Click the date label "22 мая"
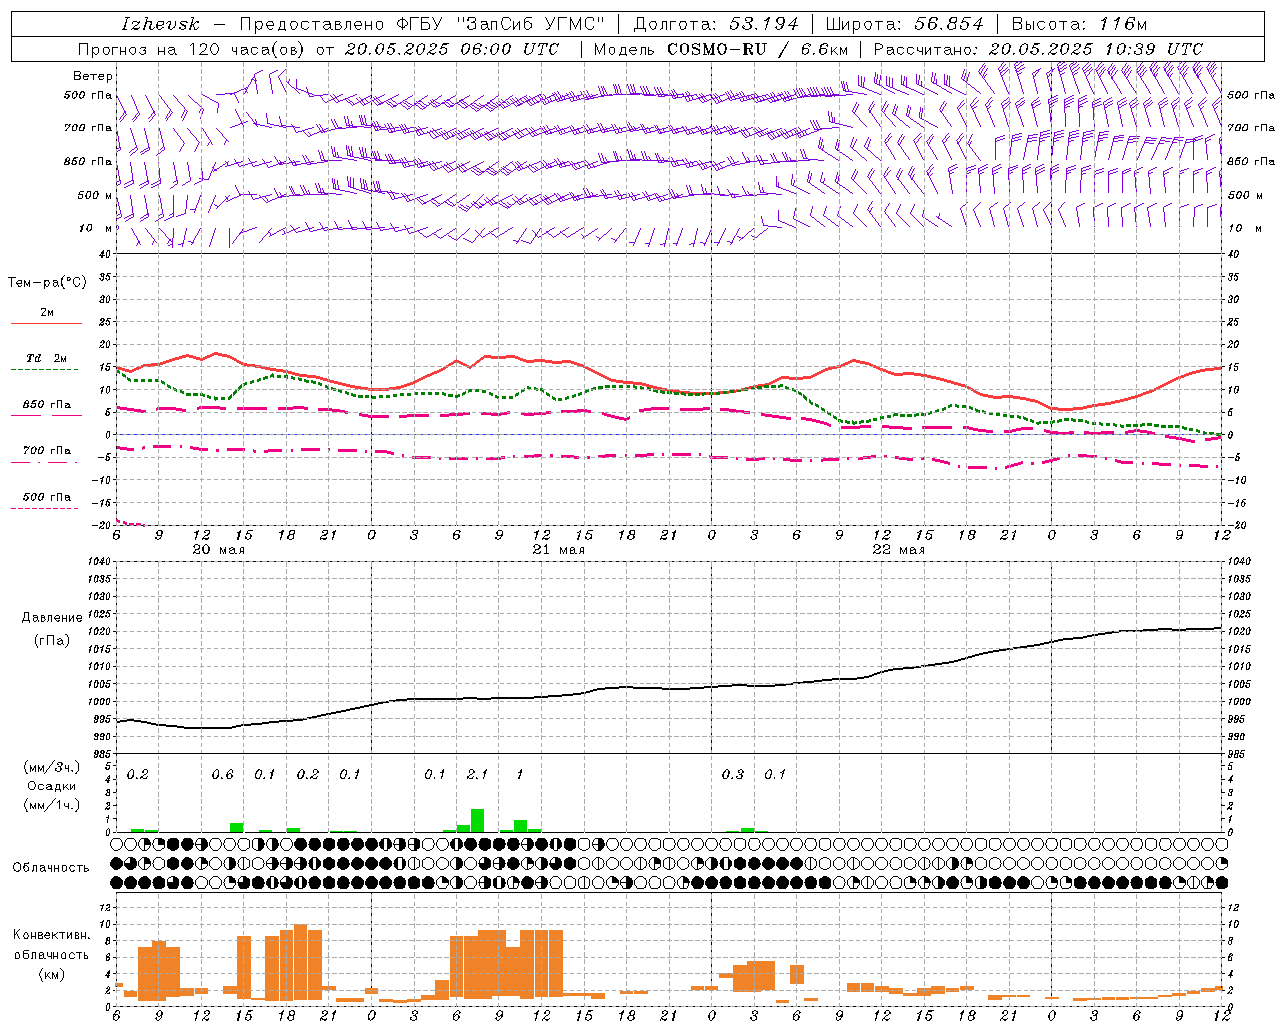 [898, 550]
